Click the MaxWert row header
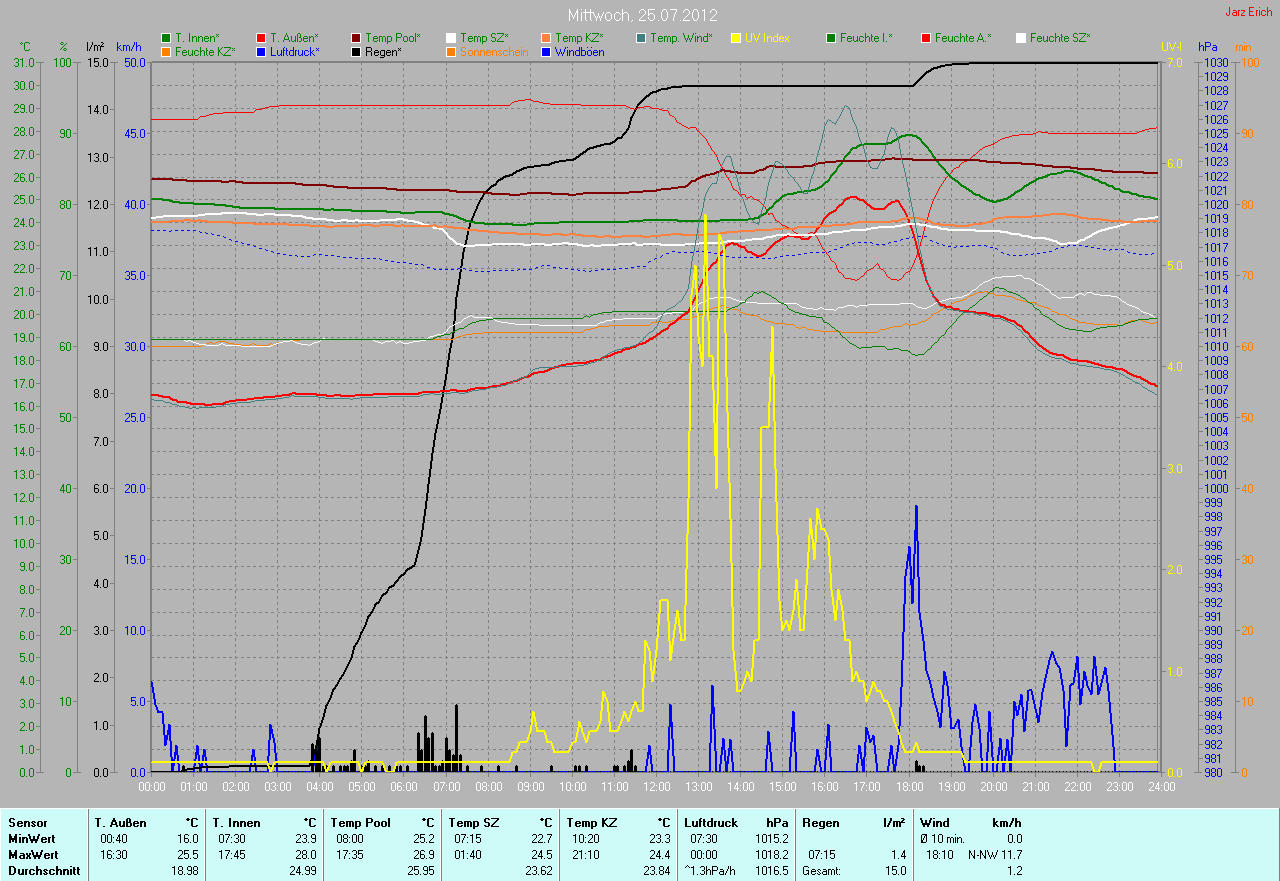The height and width of the screenshot is (881, 1280). tap(33, 855)
